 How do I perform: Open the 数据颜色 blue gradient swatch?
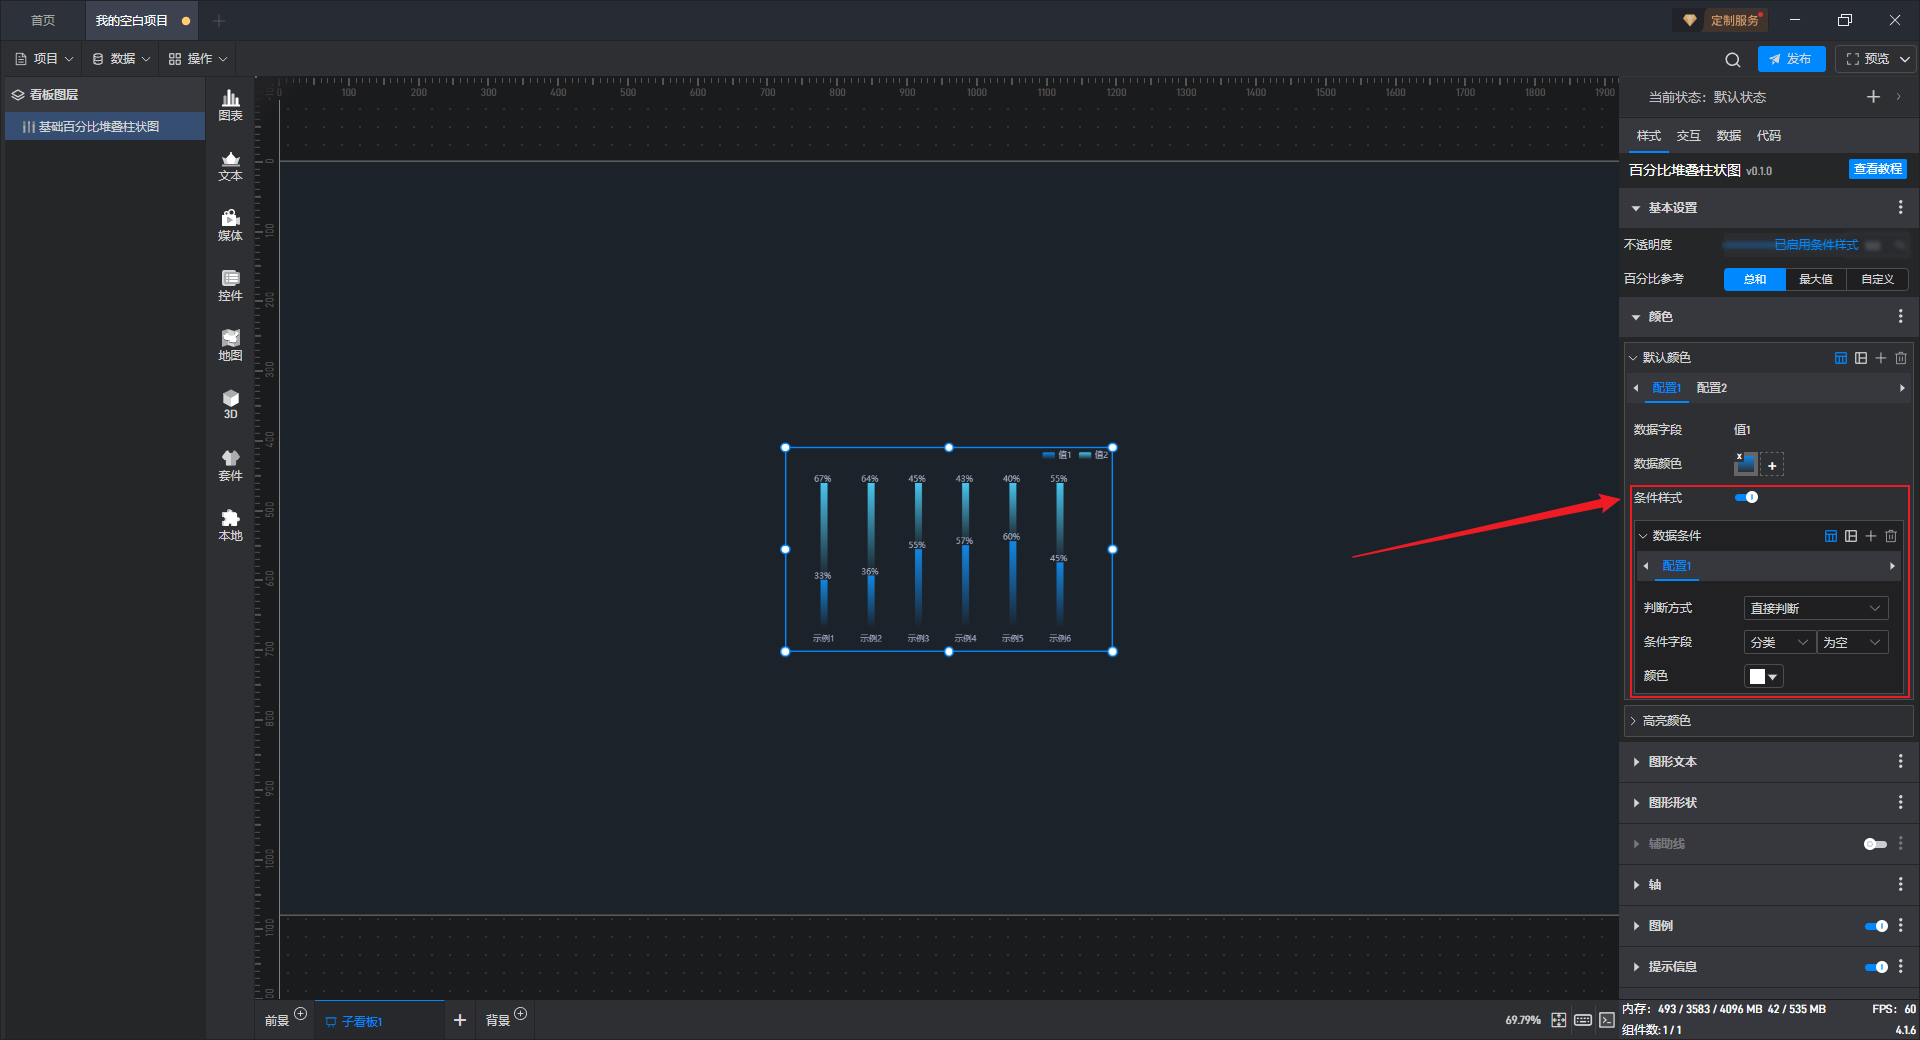coord(1746,464)
